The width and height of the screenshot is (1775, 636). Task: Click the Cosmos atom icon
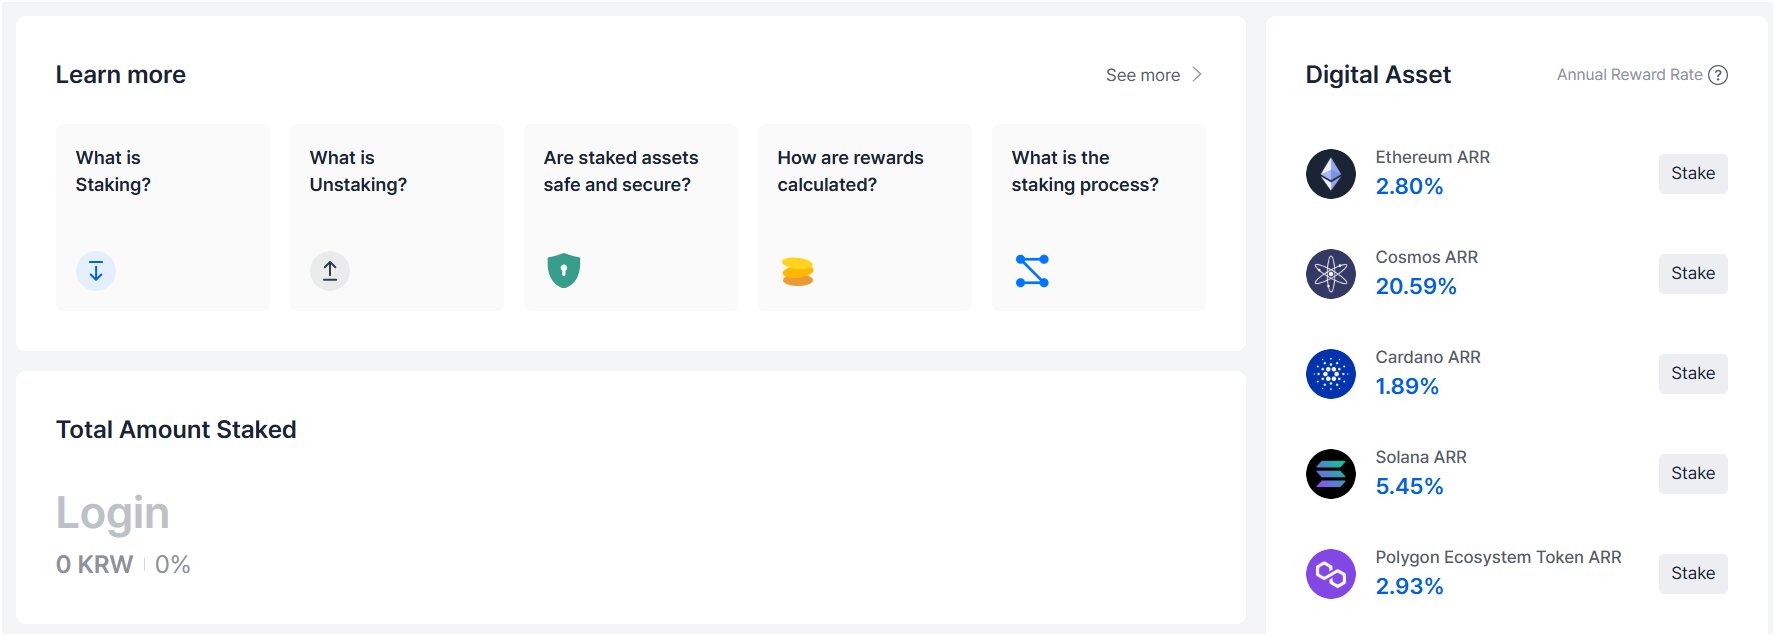(1330, 274)
